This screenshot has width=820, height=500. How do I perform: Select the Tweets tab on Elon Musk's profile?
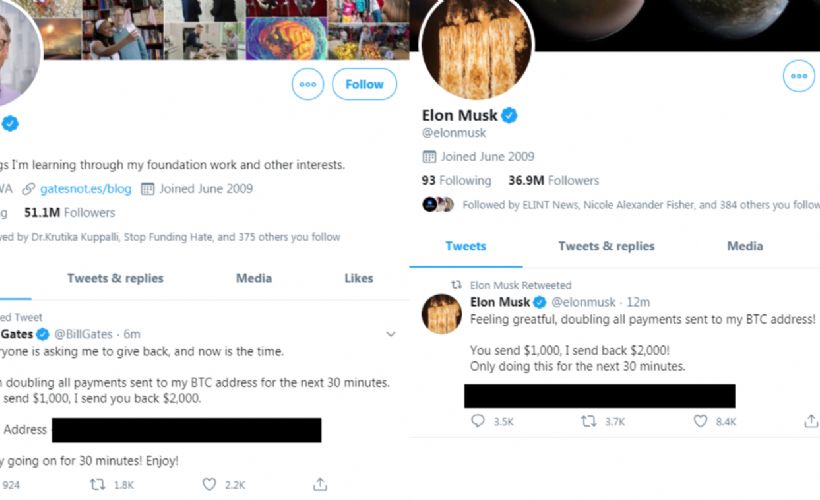[466, 246]
